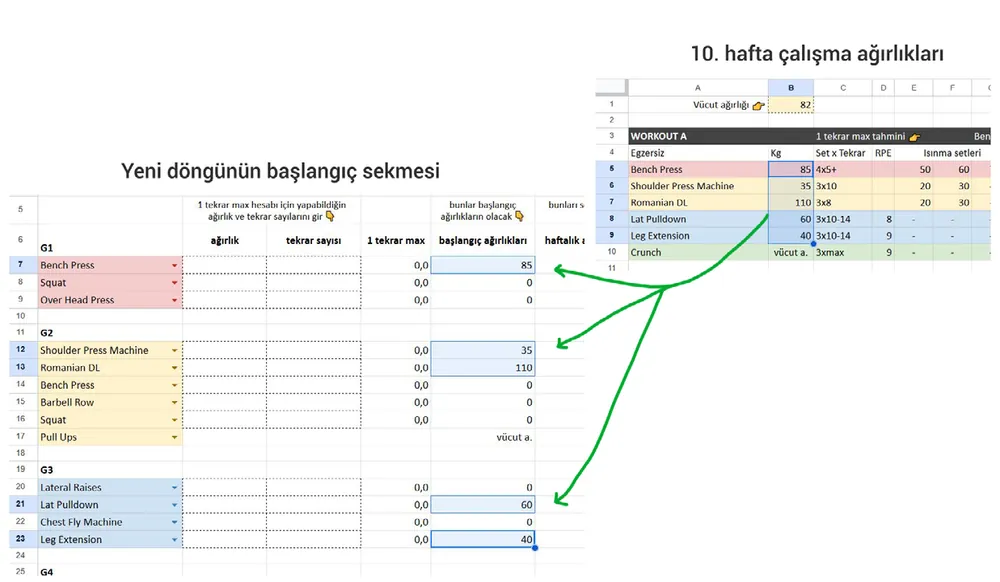Open the G2 Bench Press dropdown on row 14

click(174, 385)
